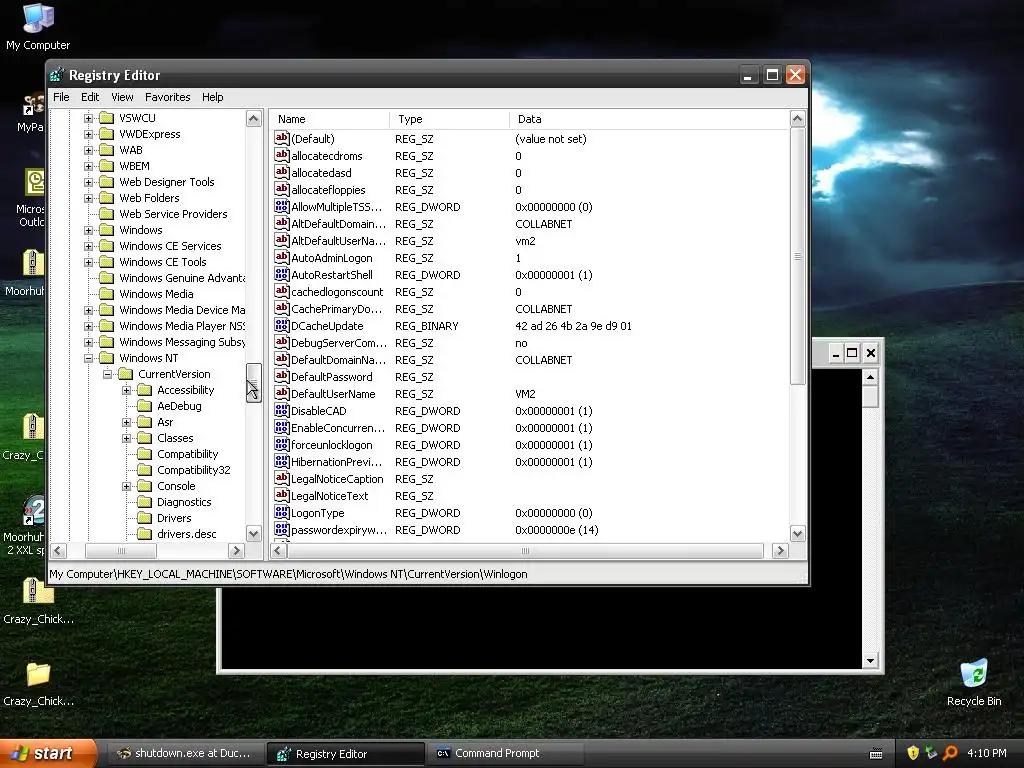The image size is (1024, 768).
Task: Click the LogonType DWORD icon
Action: (x=281, y=511)
